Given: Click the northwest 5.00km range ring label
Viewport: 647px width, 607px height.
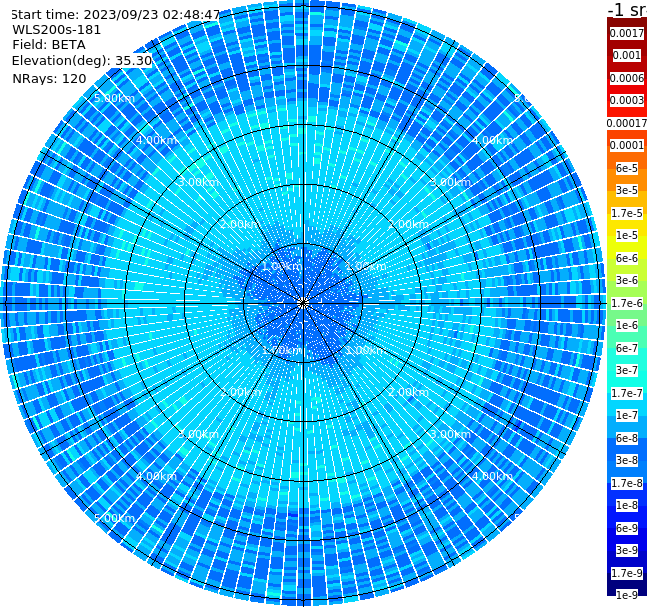Looking at the screenshot, I should [114, 98].
